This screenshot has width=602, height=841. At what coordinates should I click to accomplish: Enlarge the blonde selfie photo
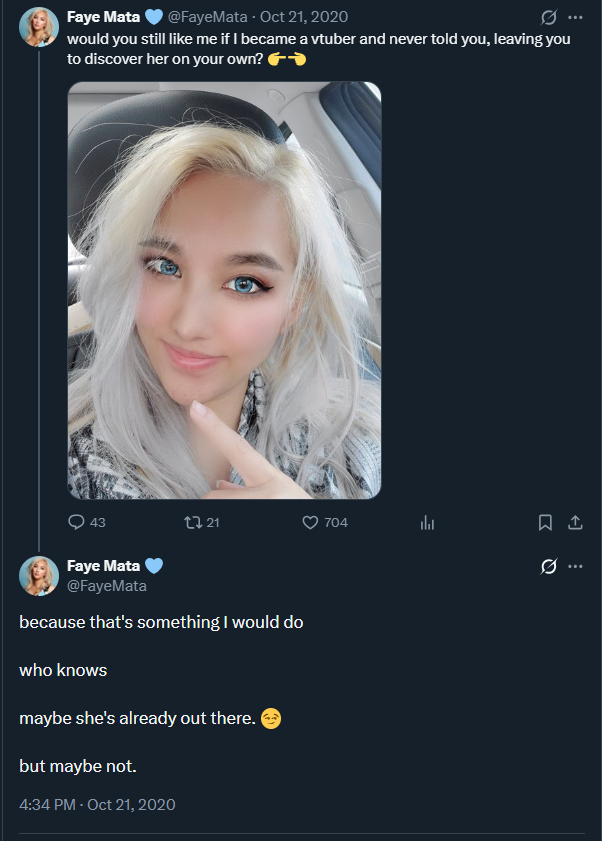coord(224,290)
